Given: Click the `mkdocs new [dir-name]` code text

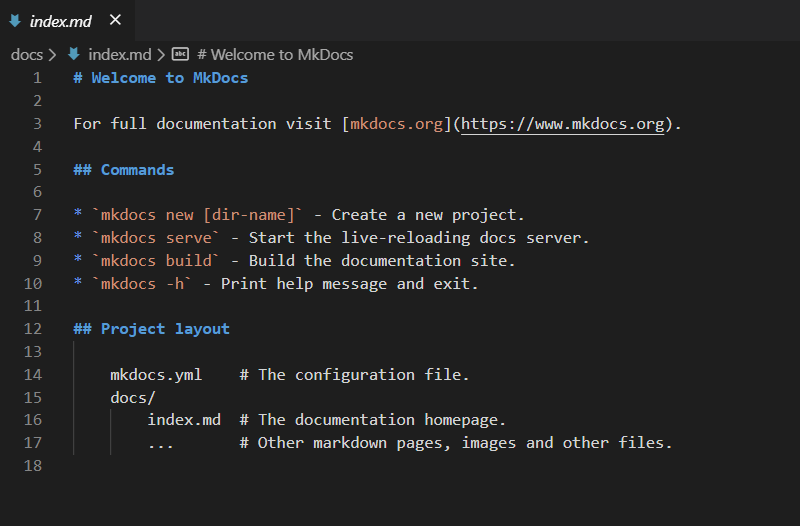Looking at the screenshot, I should coord(197,215).
